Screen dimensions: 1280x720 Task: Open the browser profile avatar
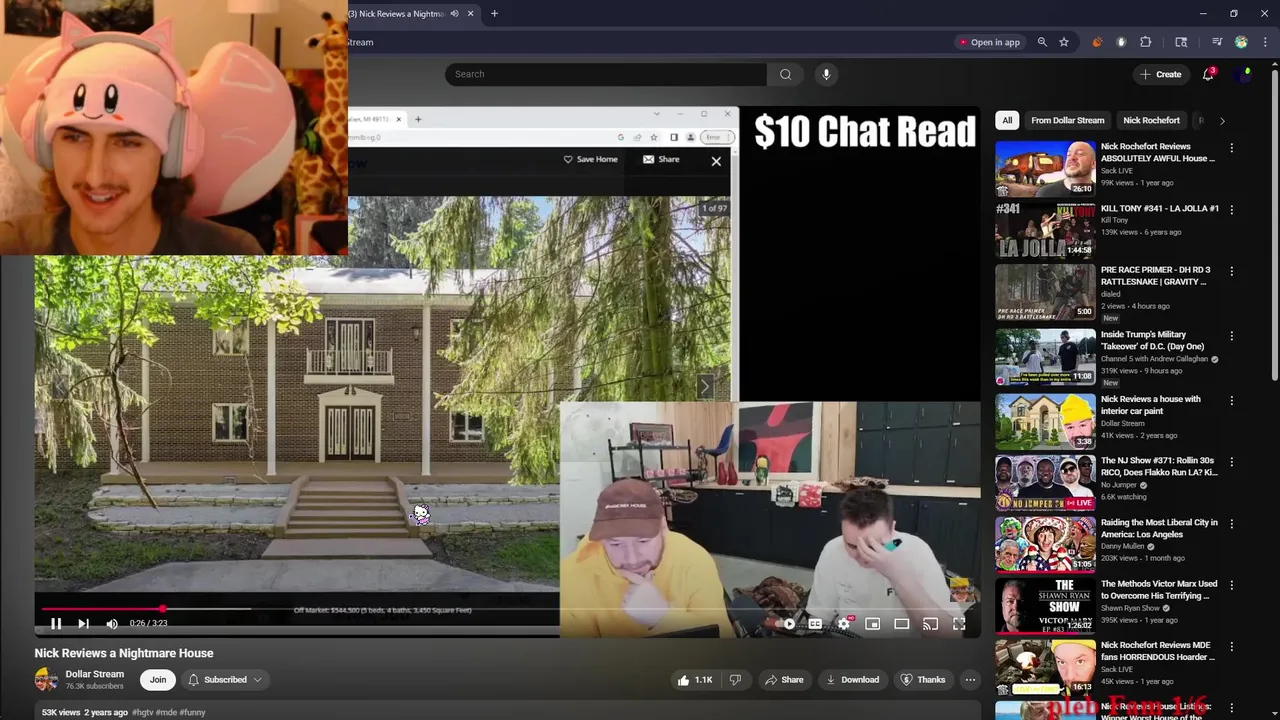(1241, 42)
